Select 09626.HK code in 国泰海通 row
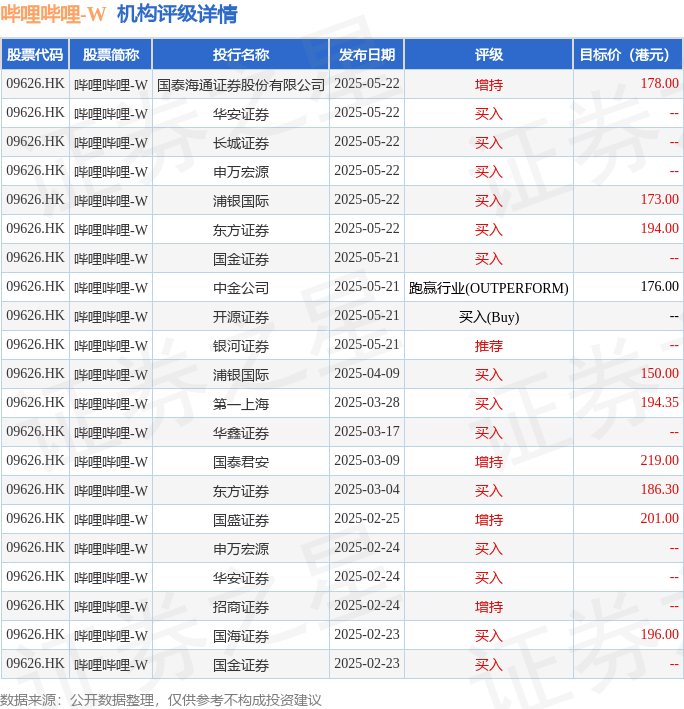 [35, 85]
